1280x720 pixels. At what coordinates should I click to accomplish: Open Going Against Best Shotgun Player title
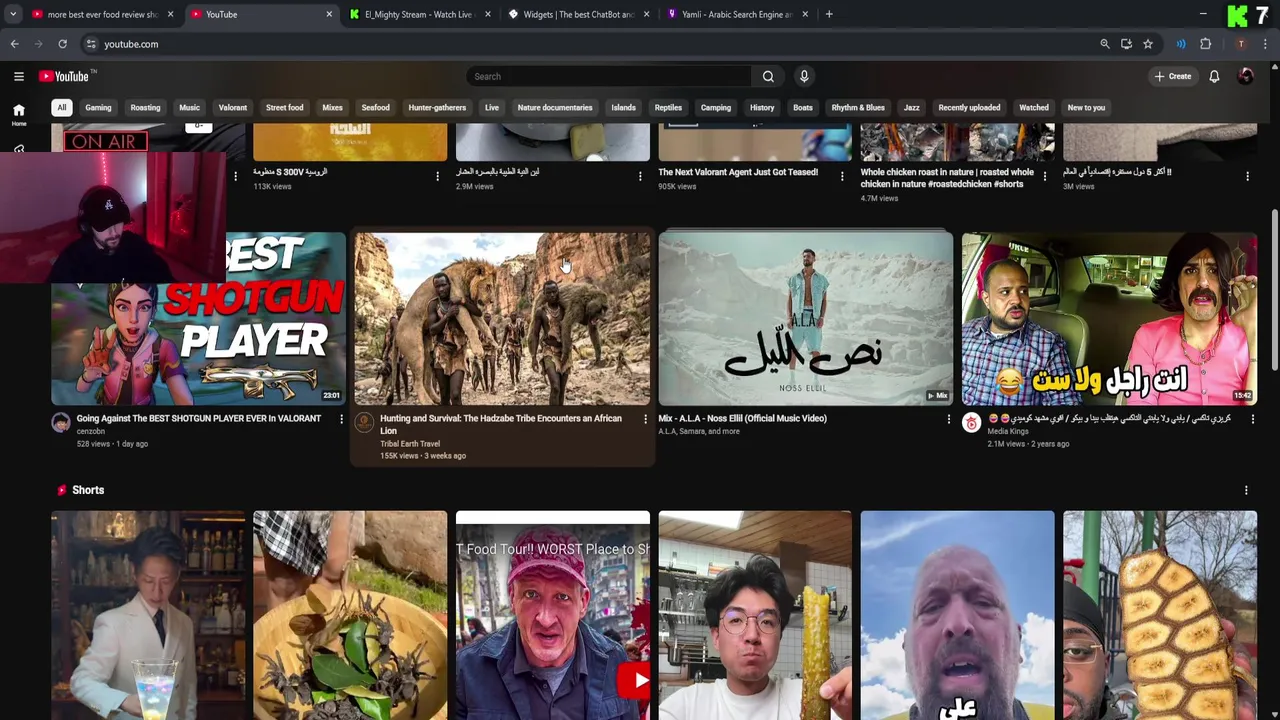coord(199,418)
